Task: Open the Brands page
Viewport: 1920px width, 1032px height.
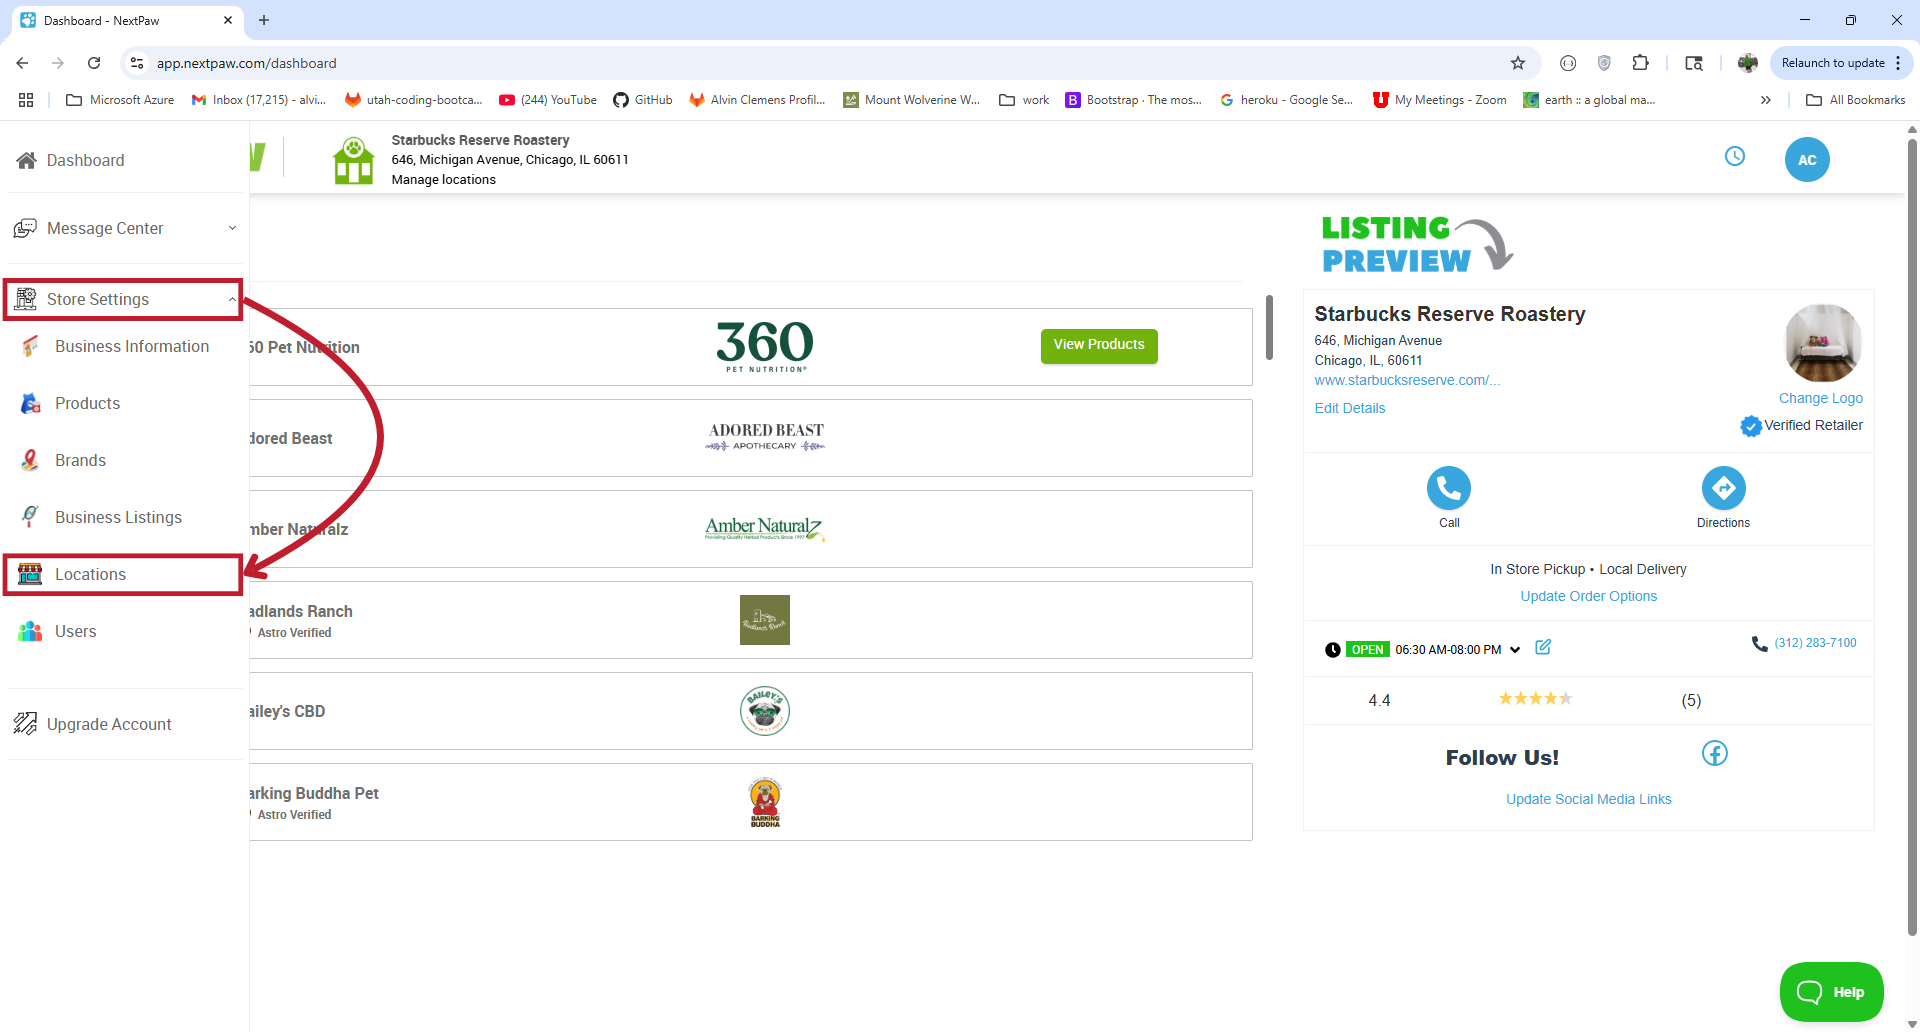Action: coord(80,460)
